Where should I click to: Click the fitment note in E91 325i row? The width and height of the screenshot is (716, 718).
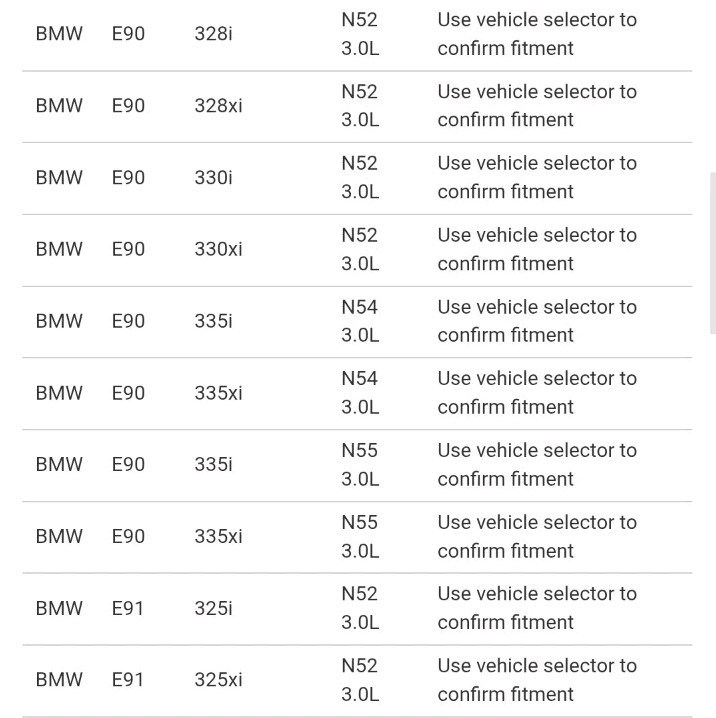click(x=537, y=608)
